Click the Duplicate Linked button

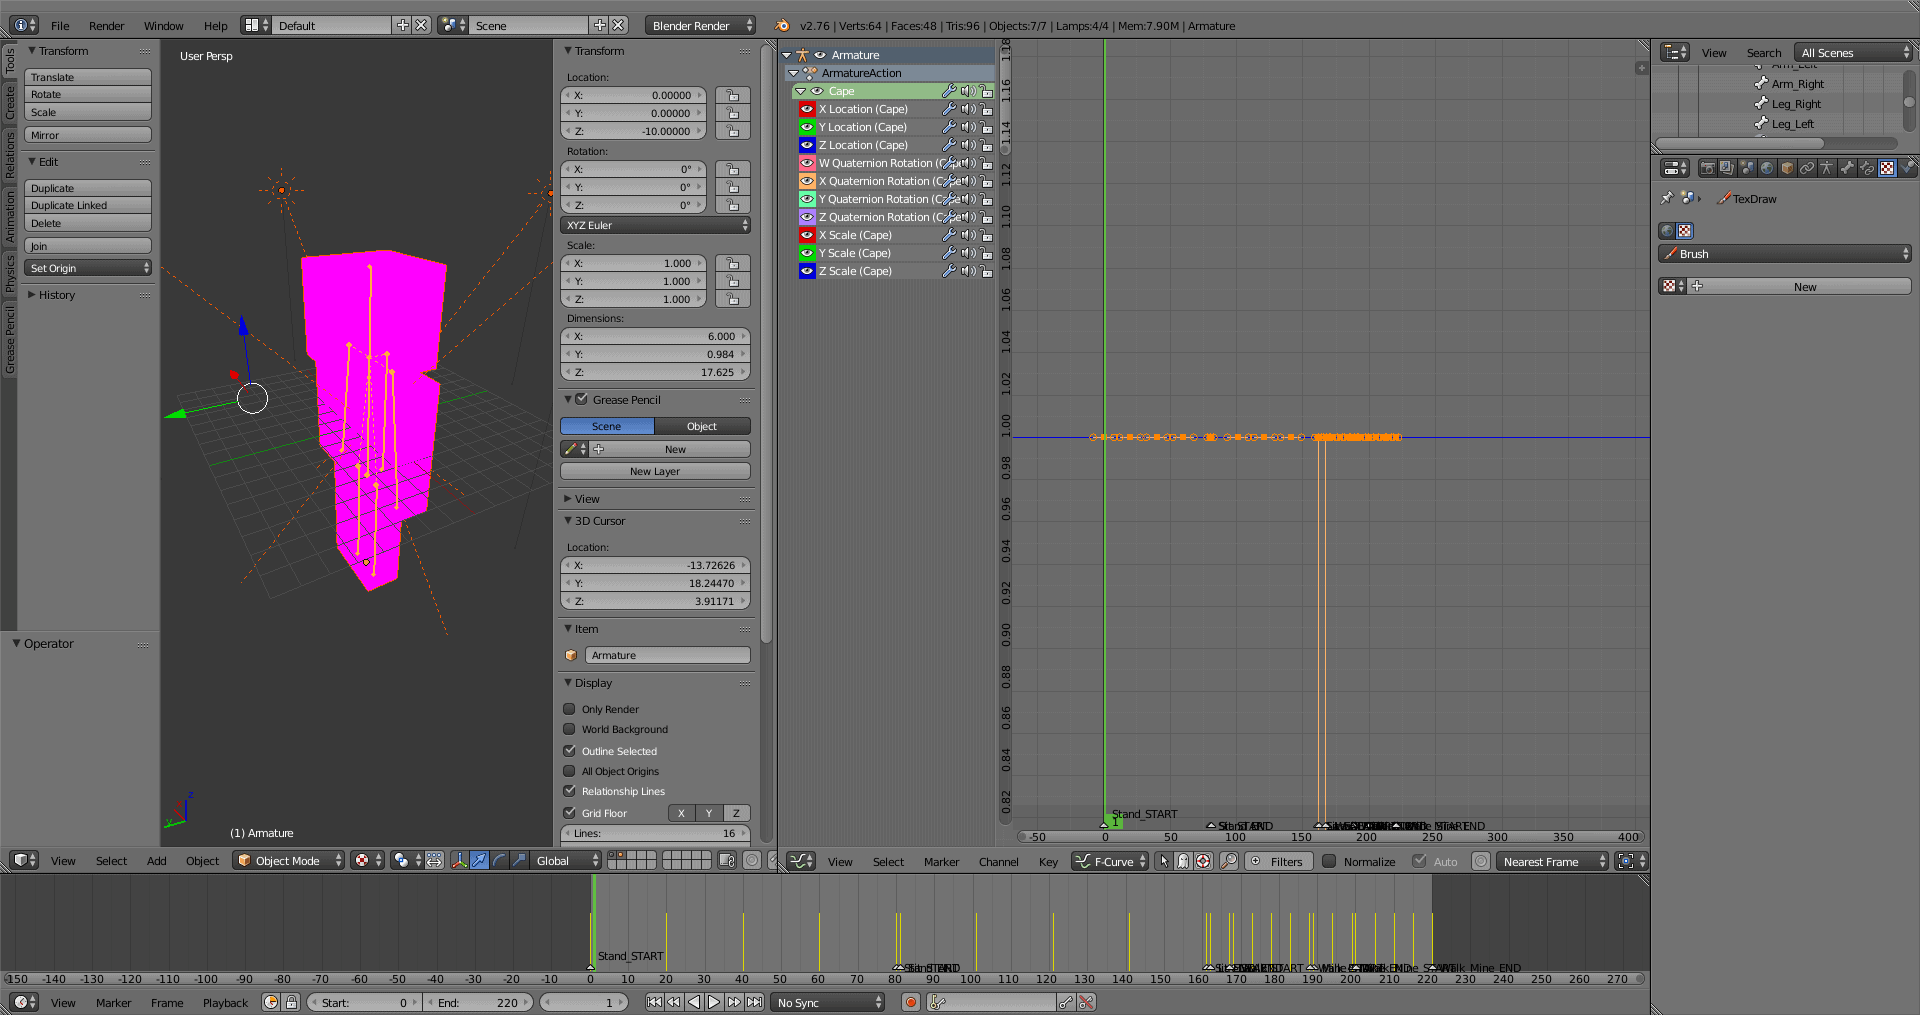click(x=88, y=205)
